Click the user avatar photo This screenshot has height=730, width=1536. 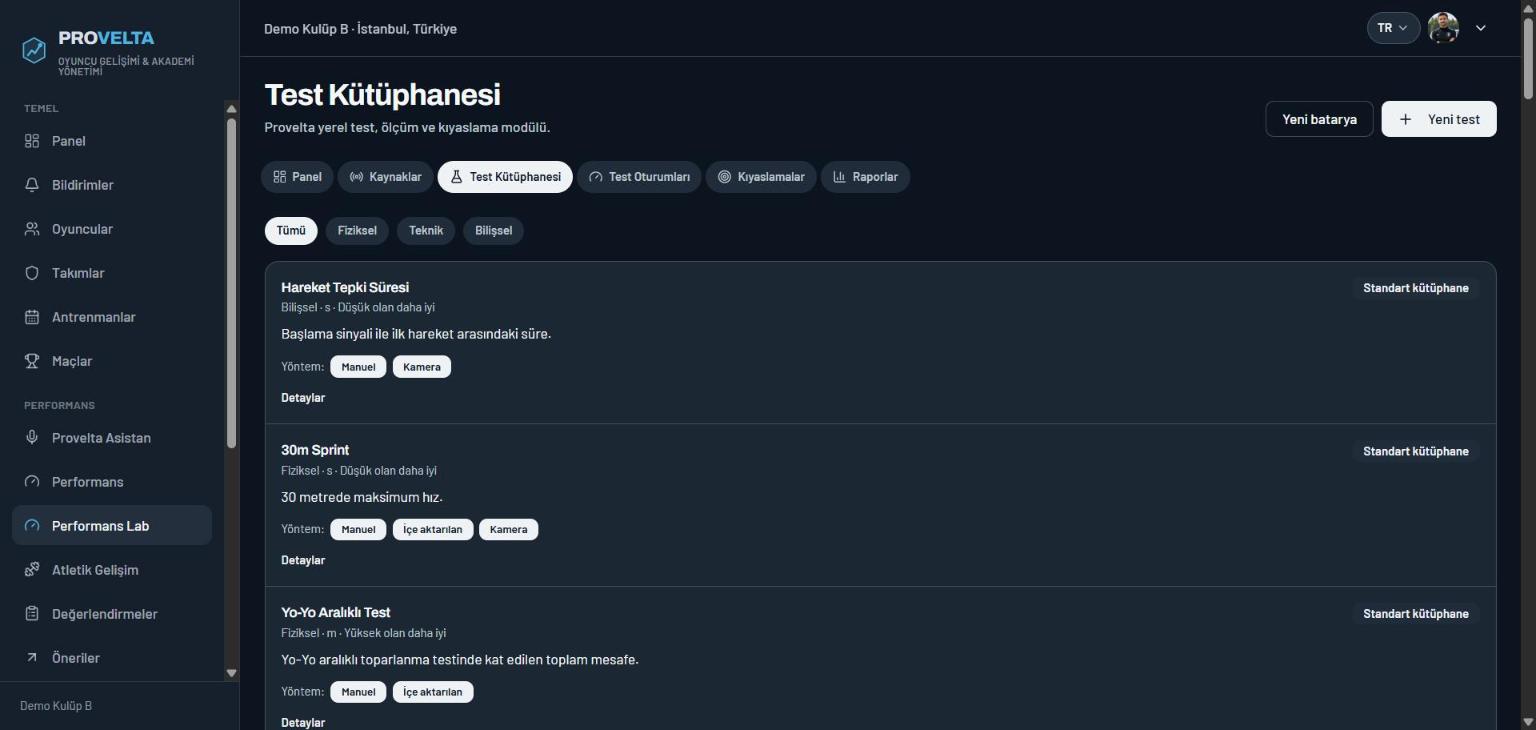[x=1443, y=28]
